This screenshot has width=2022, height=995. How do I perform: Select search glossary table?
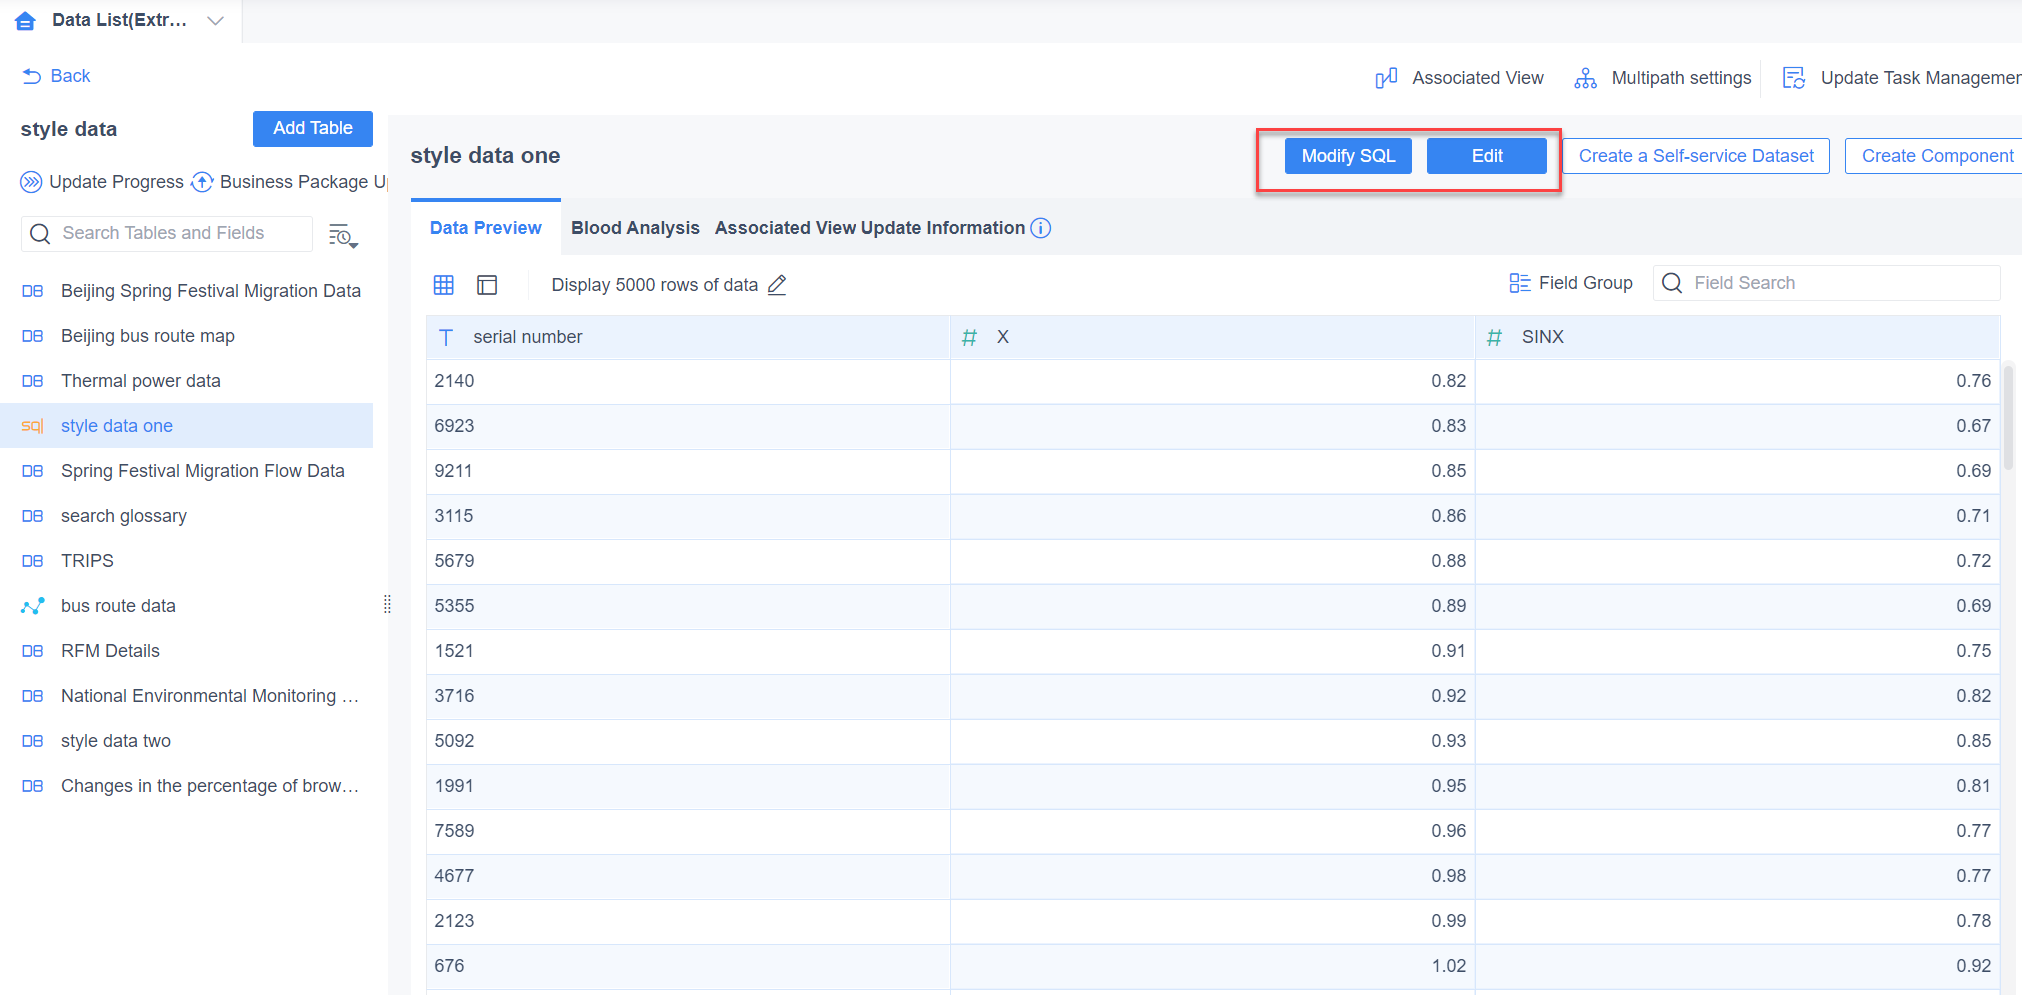coord(187,516)
